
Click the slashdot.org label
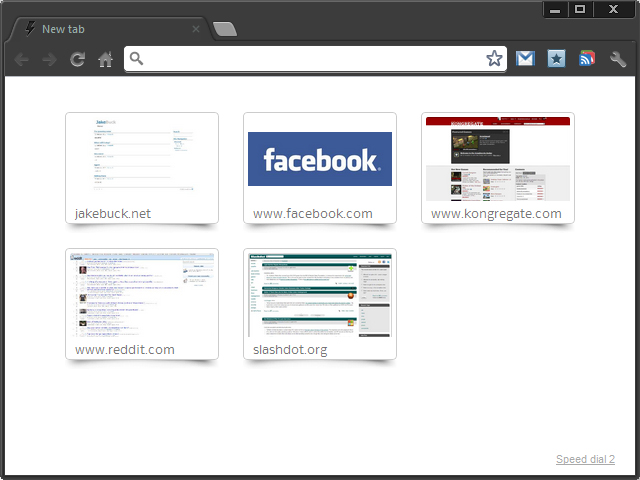click(290, 350)
